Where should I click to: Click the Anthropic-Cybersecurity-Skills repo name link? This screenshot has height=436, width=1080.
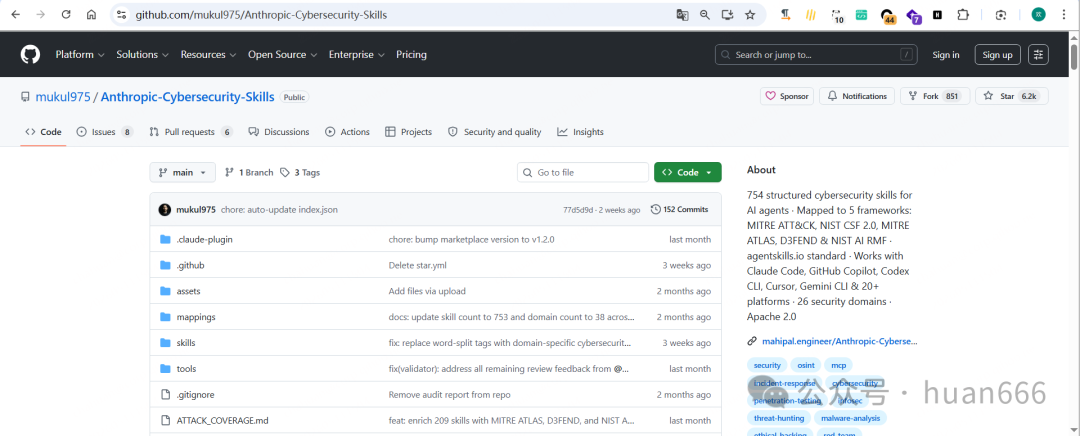[187, 97]
